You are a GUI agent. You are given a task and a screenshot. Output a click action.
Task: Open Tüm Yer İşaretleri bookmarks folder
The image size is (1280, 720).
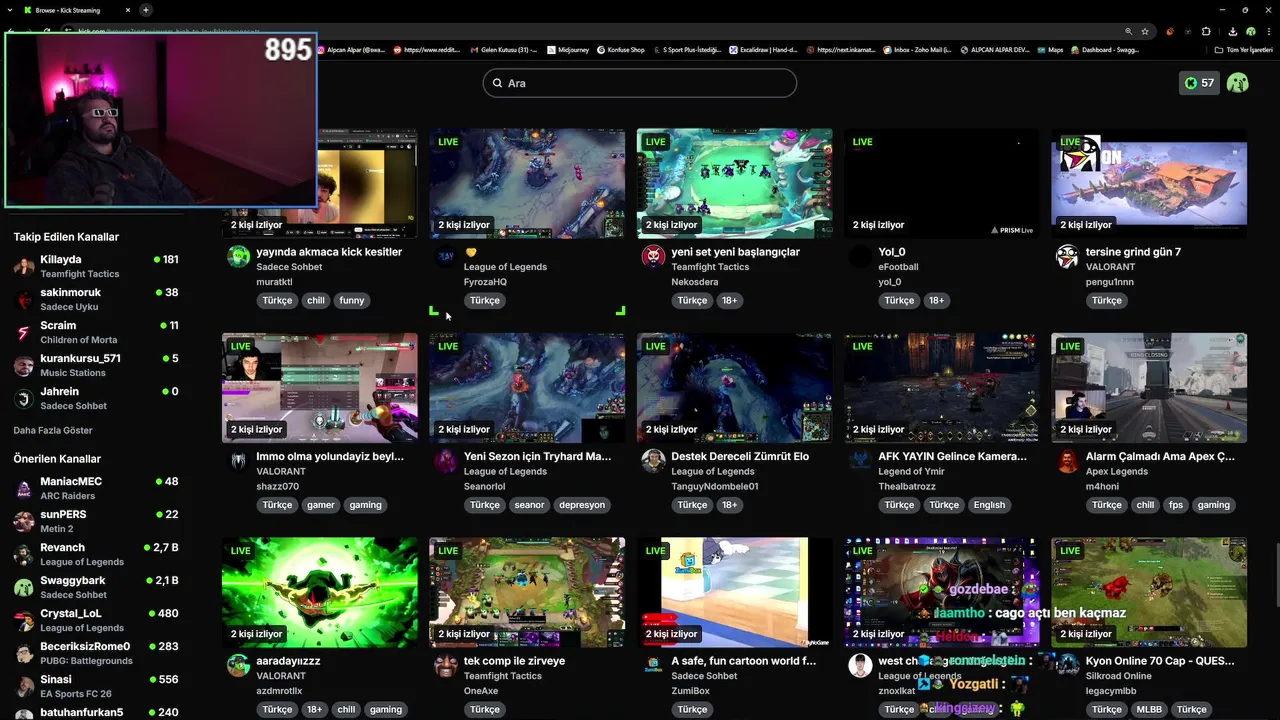1243,49
